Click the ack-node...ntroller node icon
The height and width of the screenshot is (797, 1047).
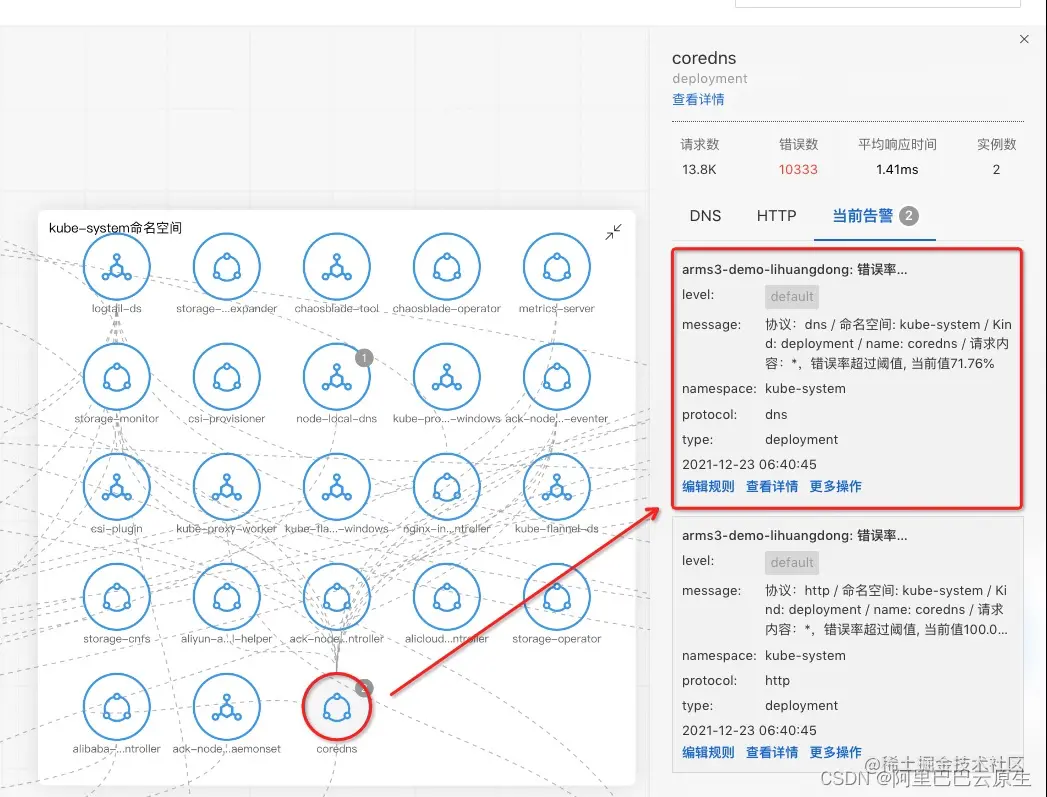pos(337,597)
